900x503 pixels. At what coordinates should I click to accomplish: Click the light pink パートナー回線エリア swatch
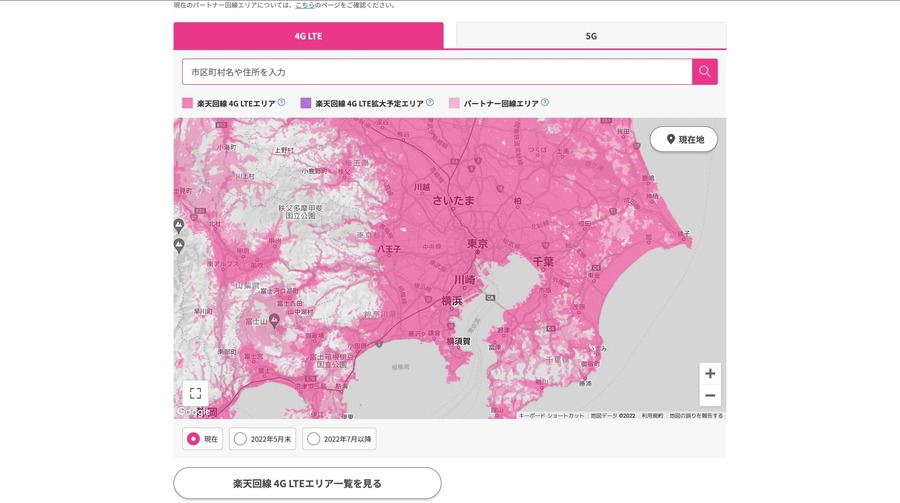point(454,103)
